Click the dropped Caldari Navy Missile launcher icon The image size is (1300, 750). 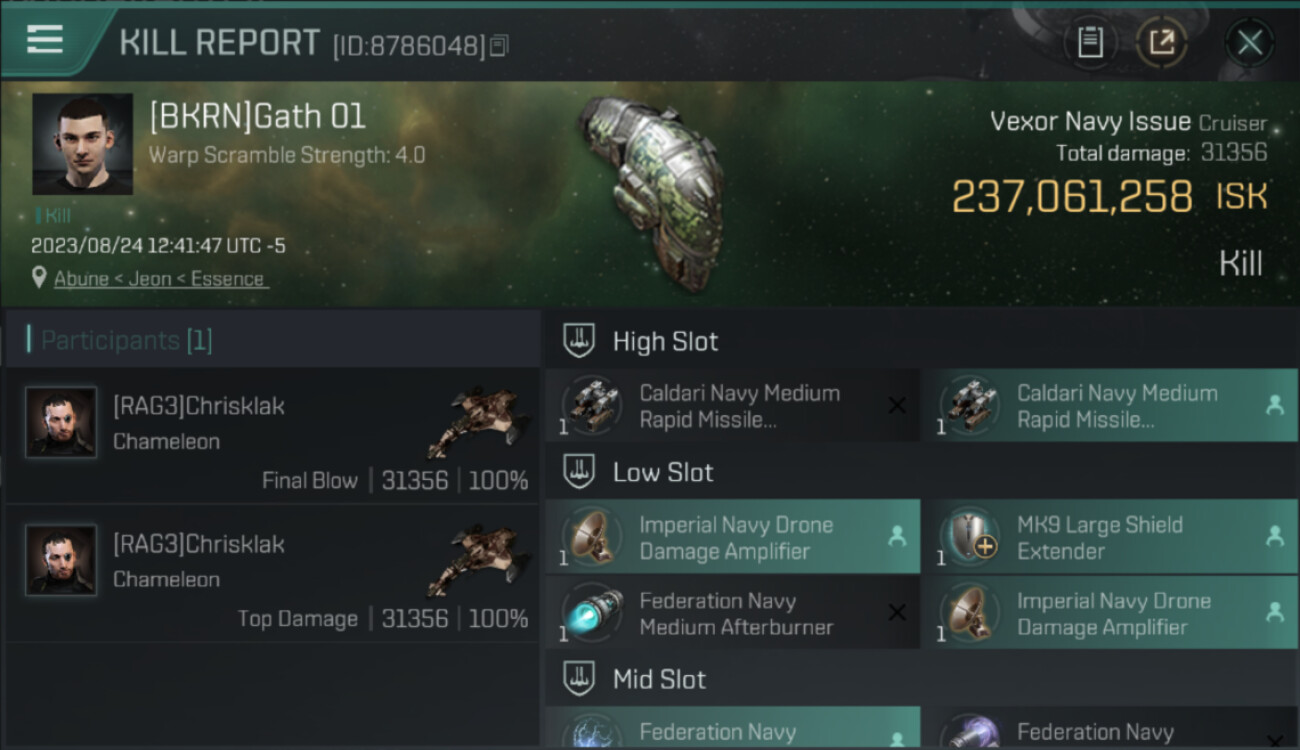(967, 406)
